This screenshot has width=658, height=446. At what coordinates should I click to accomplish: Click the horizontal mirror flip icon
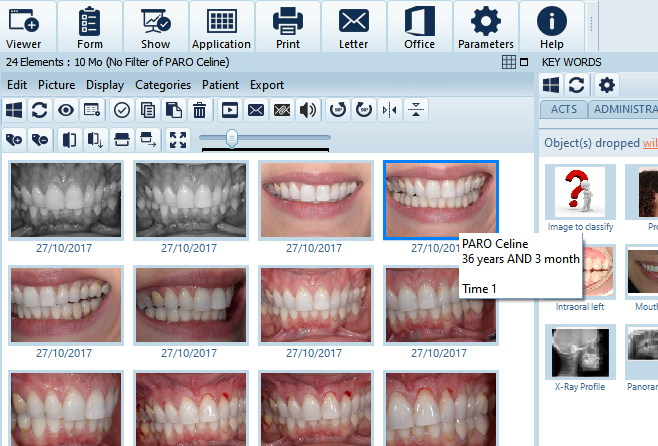(x=391, y=110)
